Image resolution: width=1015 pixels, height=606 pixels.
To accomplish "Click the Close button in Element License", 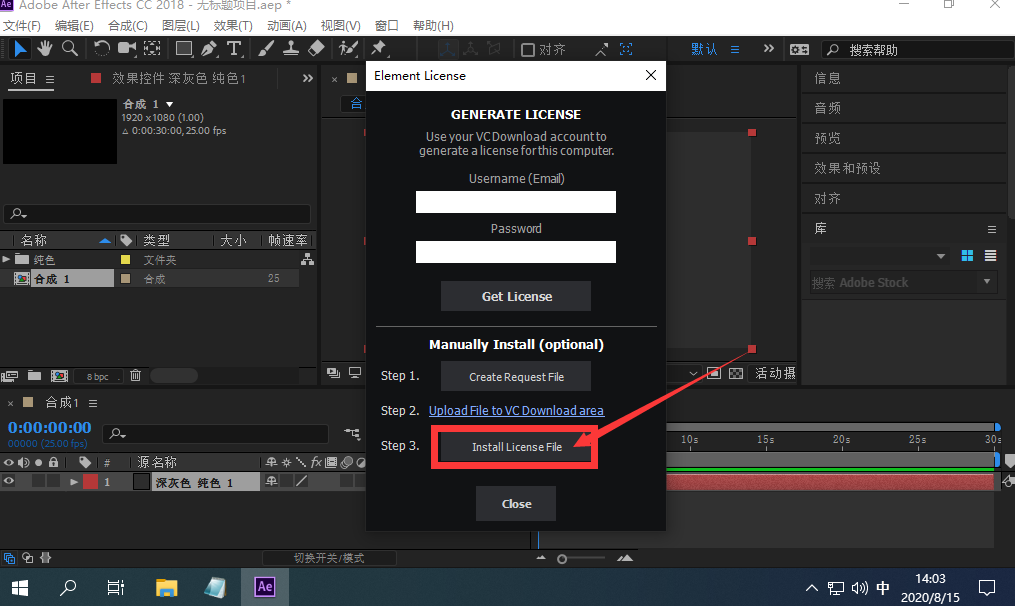I will [x=516, y=504].
